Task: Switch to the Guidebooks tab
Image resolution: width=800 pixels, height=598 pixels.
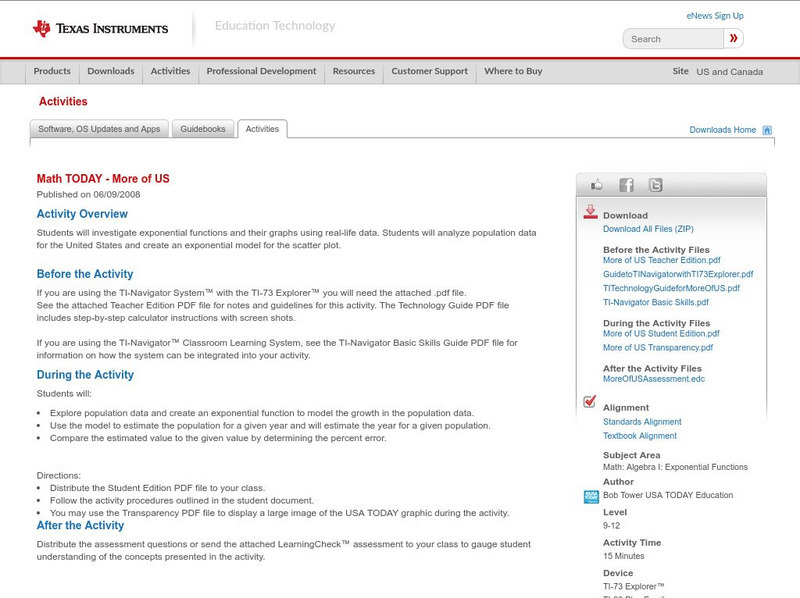Action: 203,129
